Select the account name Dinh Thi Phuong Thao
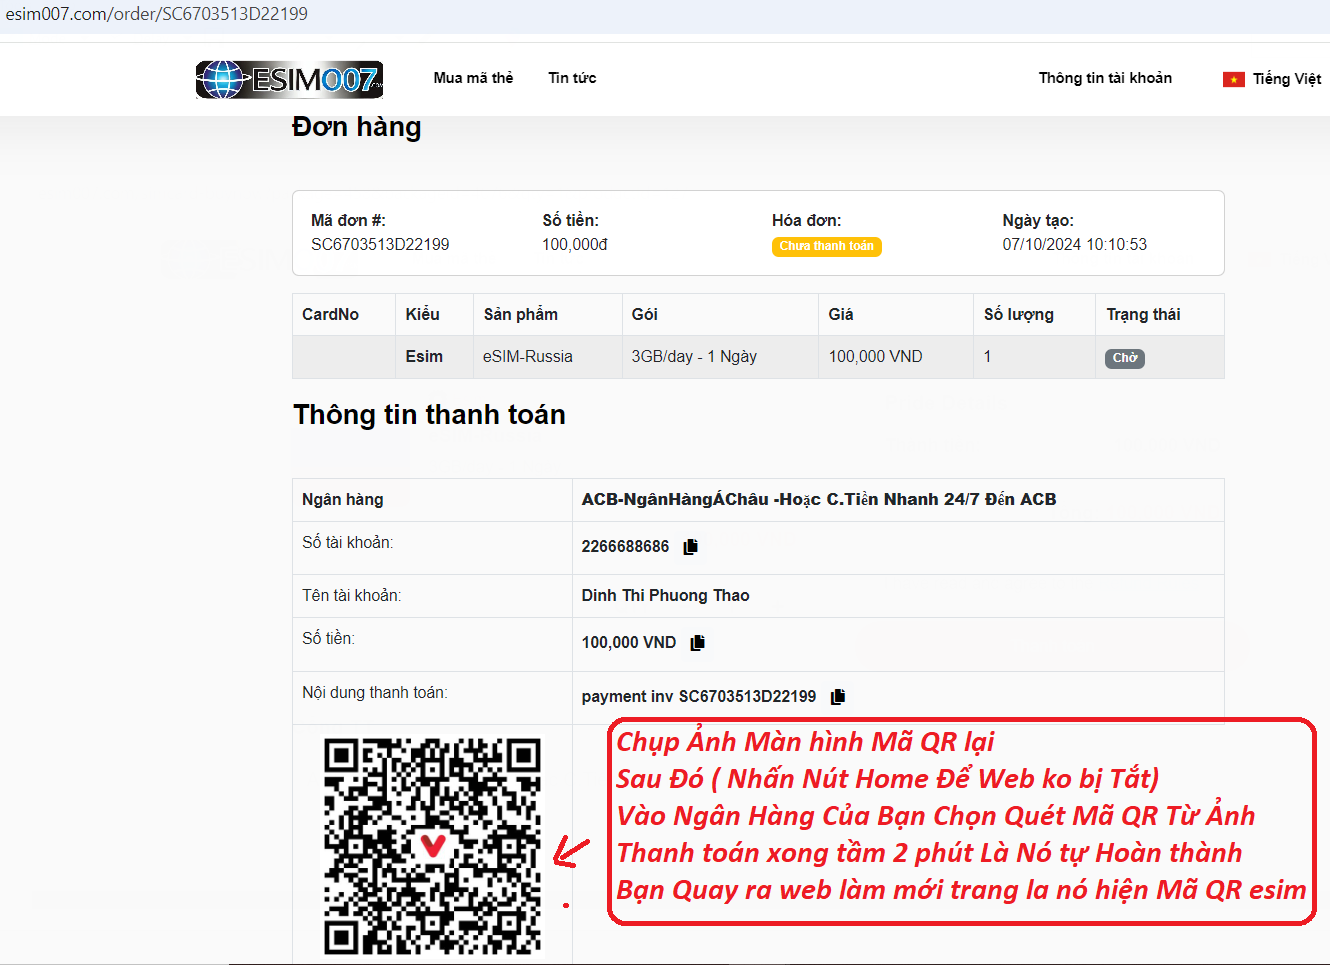The height and width of the screenshot is (965, 1330). coord(665,596)
